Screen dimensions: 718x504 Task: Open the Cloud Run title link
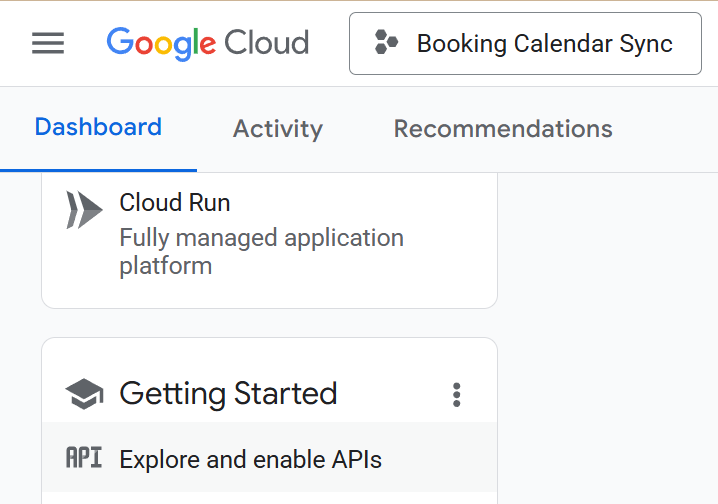coord(175,203)
